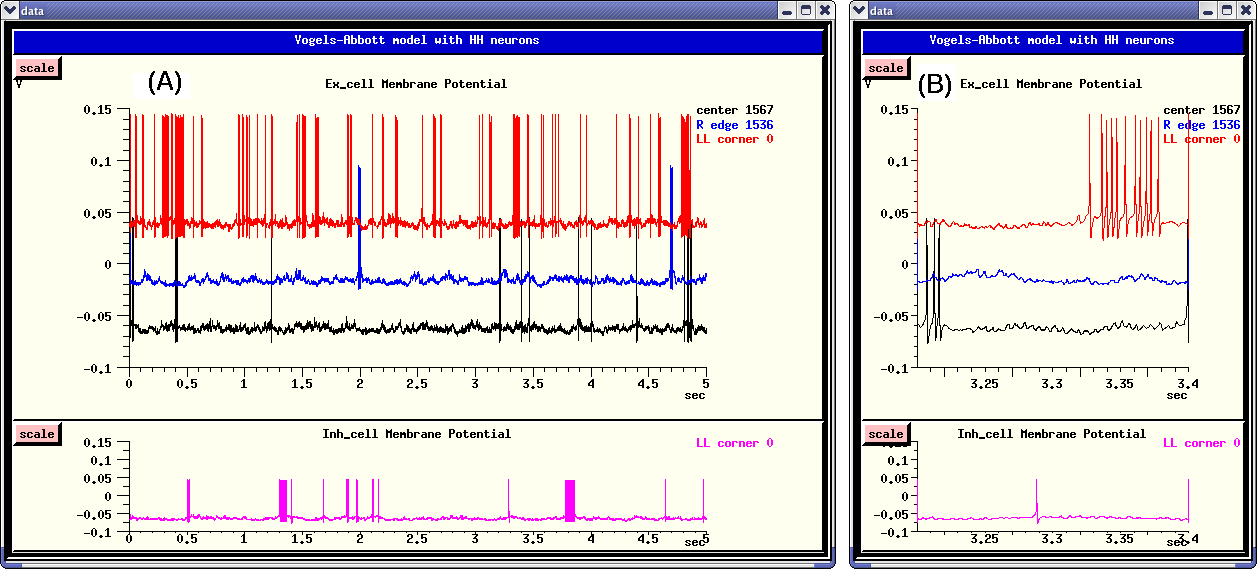Select magenta 'LL corner 0' legend in left window
The height and width of the screenshot is (570, 1260).
tap(734, 443)
